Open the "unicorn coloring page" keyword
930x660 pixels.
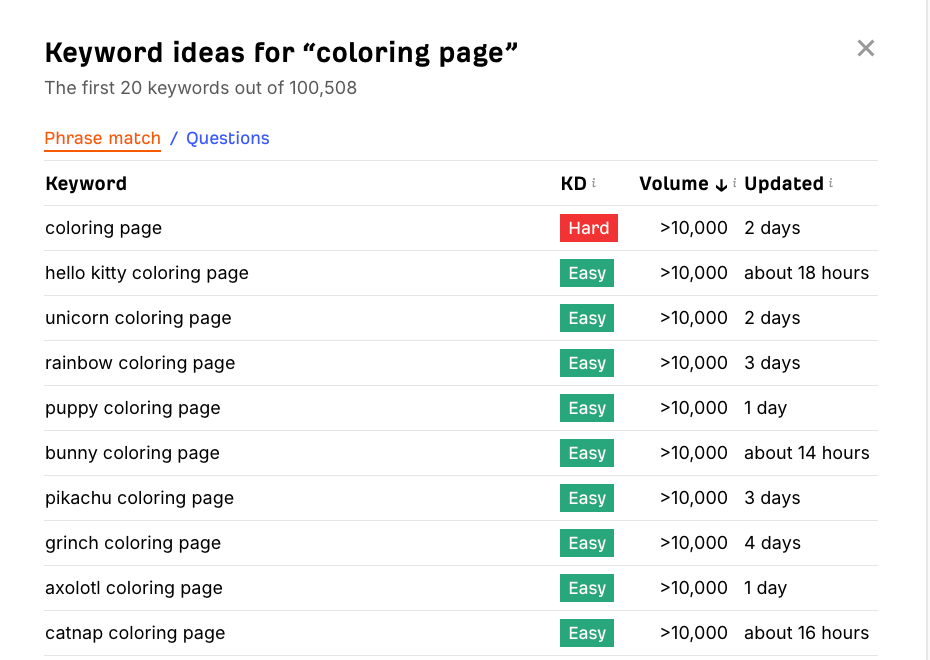[138, 317]
